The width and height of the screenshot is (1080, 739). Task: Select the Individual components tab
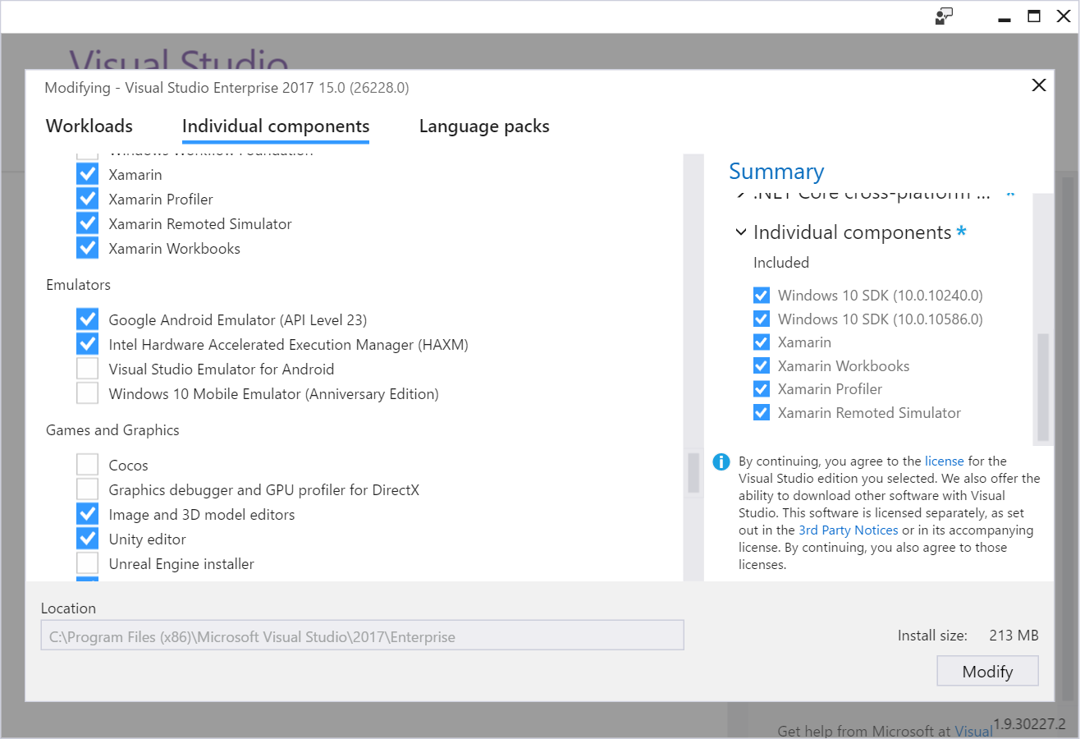(276, 127)
